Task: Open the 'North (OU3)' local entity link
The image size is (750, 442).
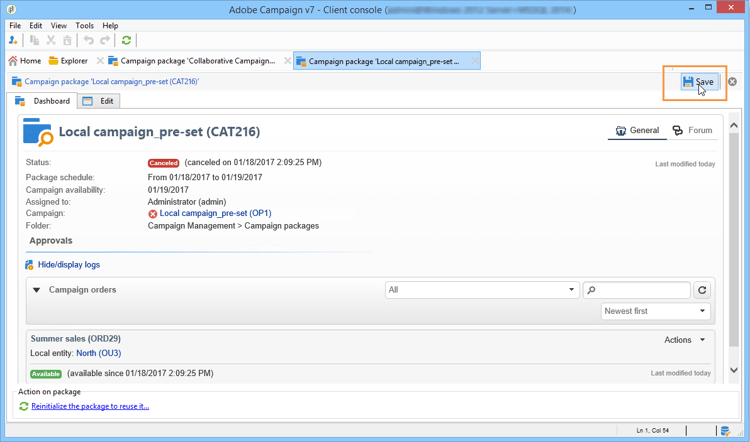Action: click(99, 353)
